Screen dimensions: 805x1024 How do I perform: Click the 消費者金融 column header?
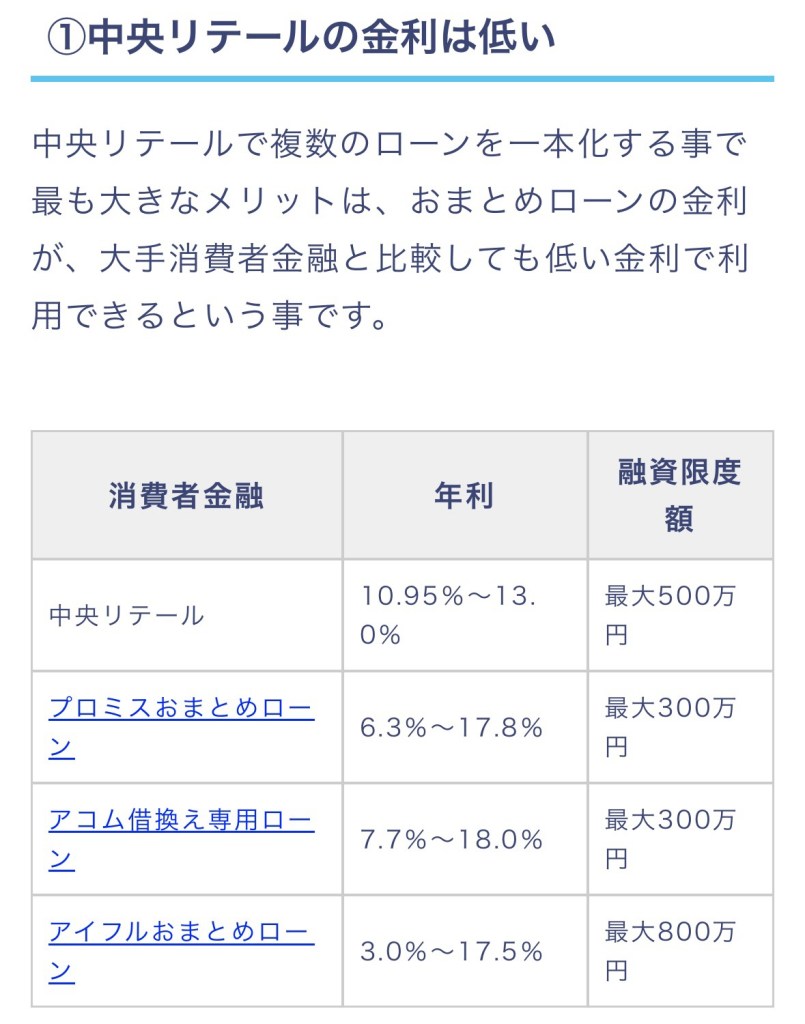(186, 496)
